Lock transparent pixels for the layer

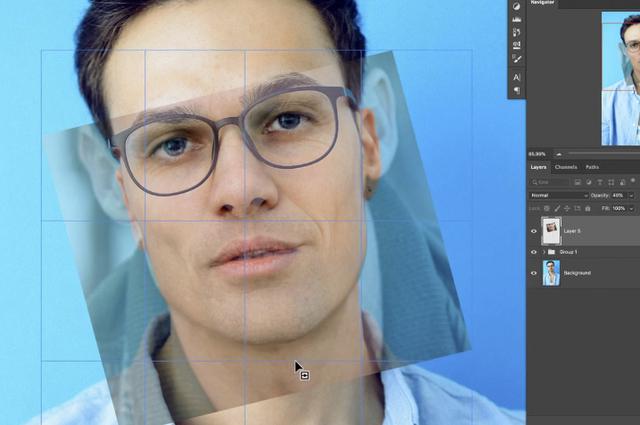click(x=547, y=209)
